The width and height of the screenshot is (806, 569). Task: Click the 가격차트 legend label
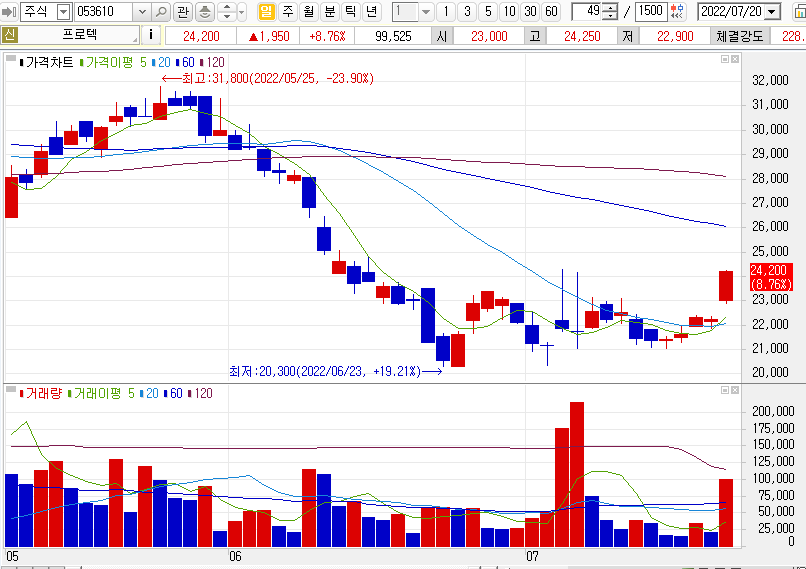49,63
